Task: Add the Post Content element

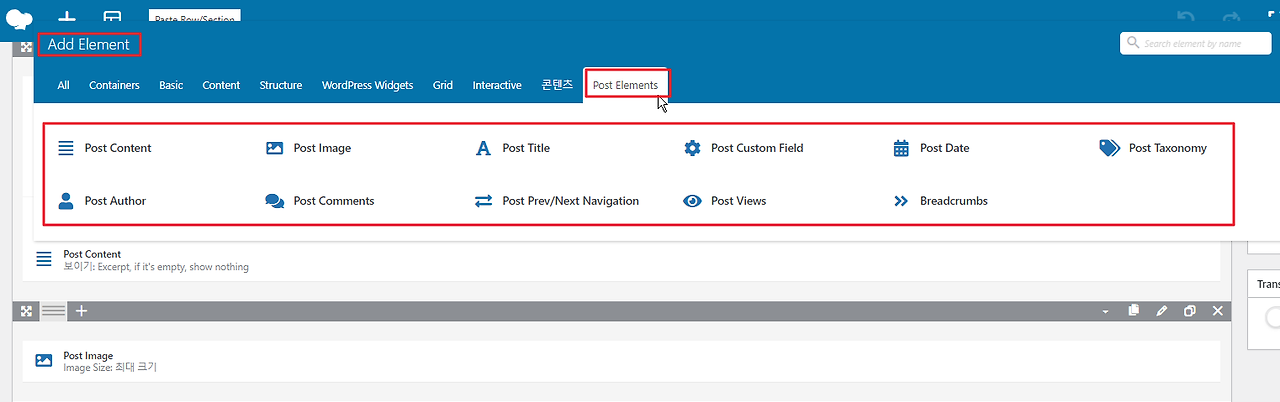Action: click(x=105, y=148)
